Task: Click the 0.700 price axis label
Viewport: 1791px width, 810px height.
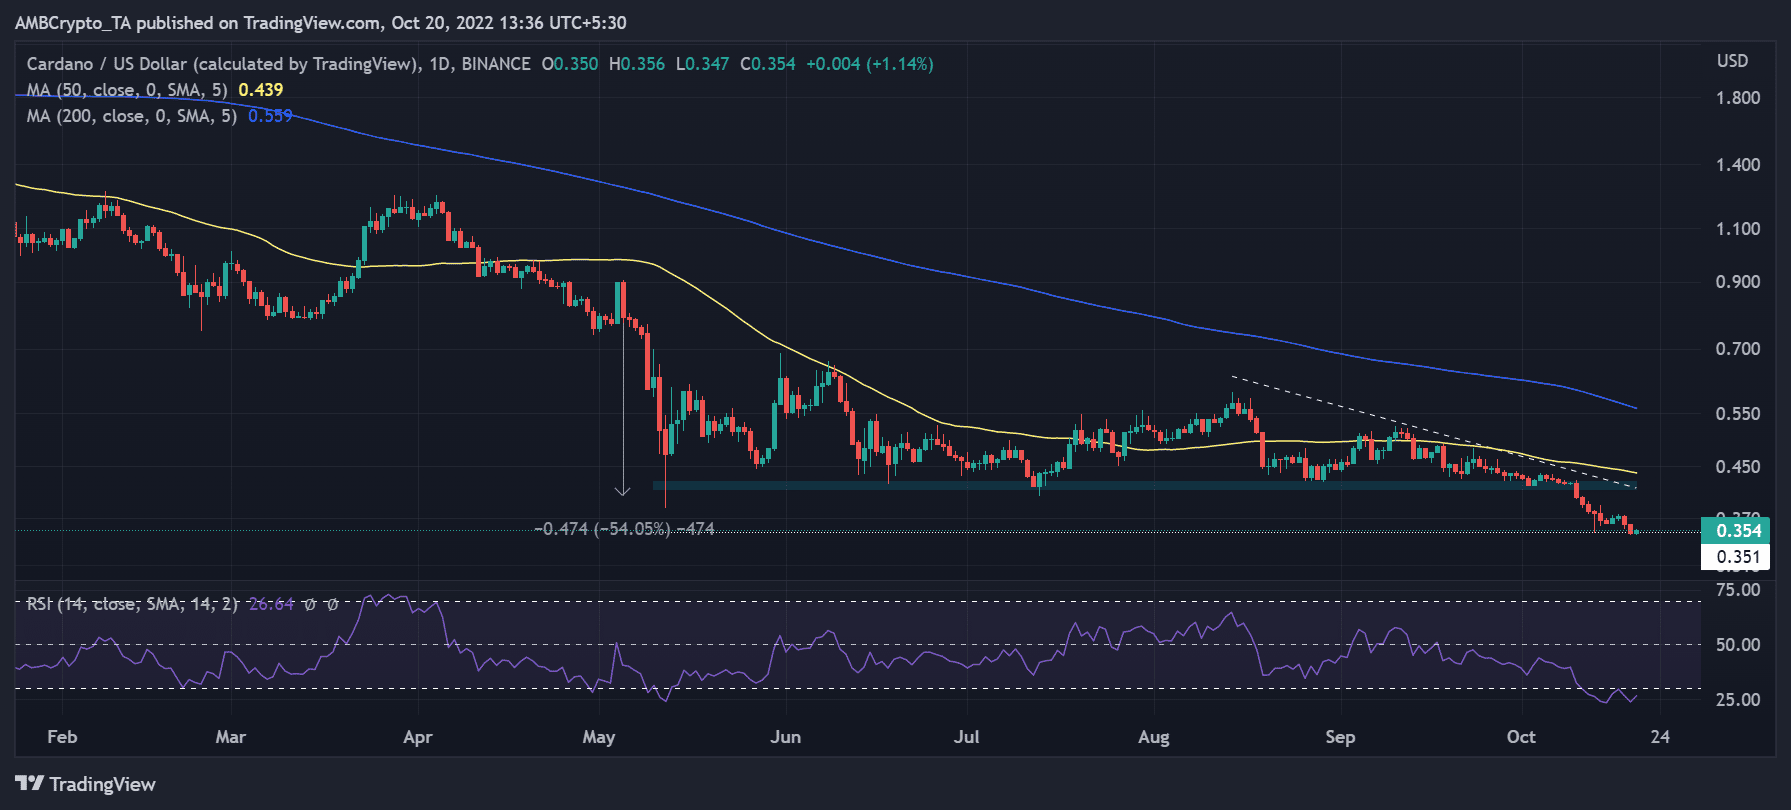Action: click(1738, 349)
